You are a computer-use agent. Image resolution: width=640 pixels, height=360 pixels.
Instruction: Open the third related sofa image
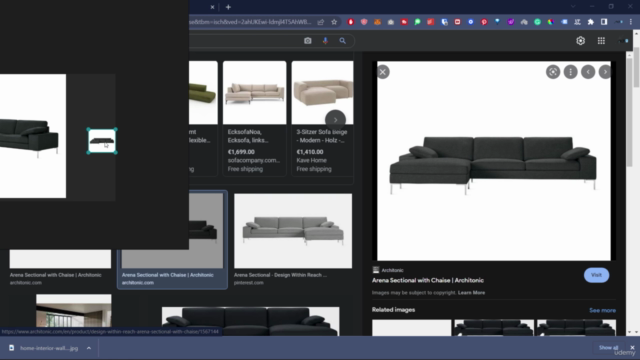[x=576, y=327]
